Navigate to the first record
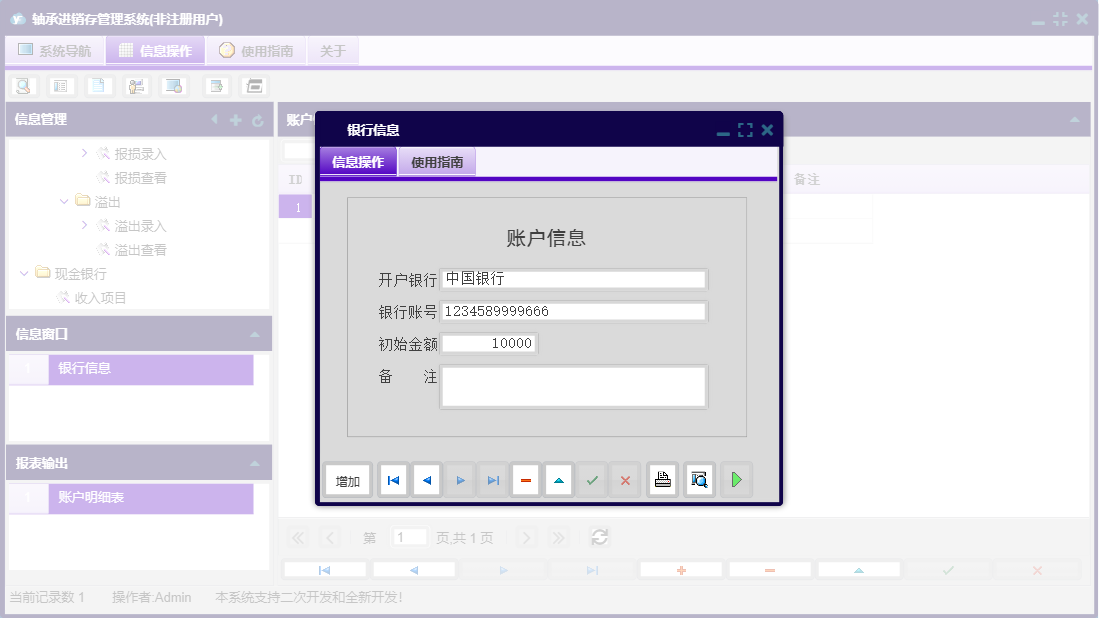The width and height of the screenshot is (1099, 618). pyautogui.click(x=393, y=479)
